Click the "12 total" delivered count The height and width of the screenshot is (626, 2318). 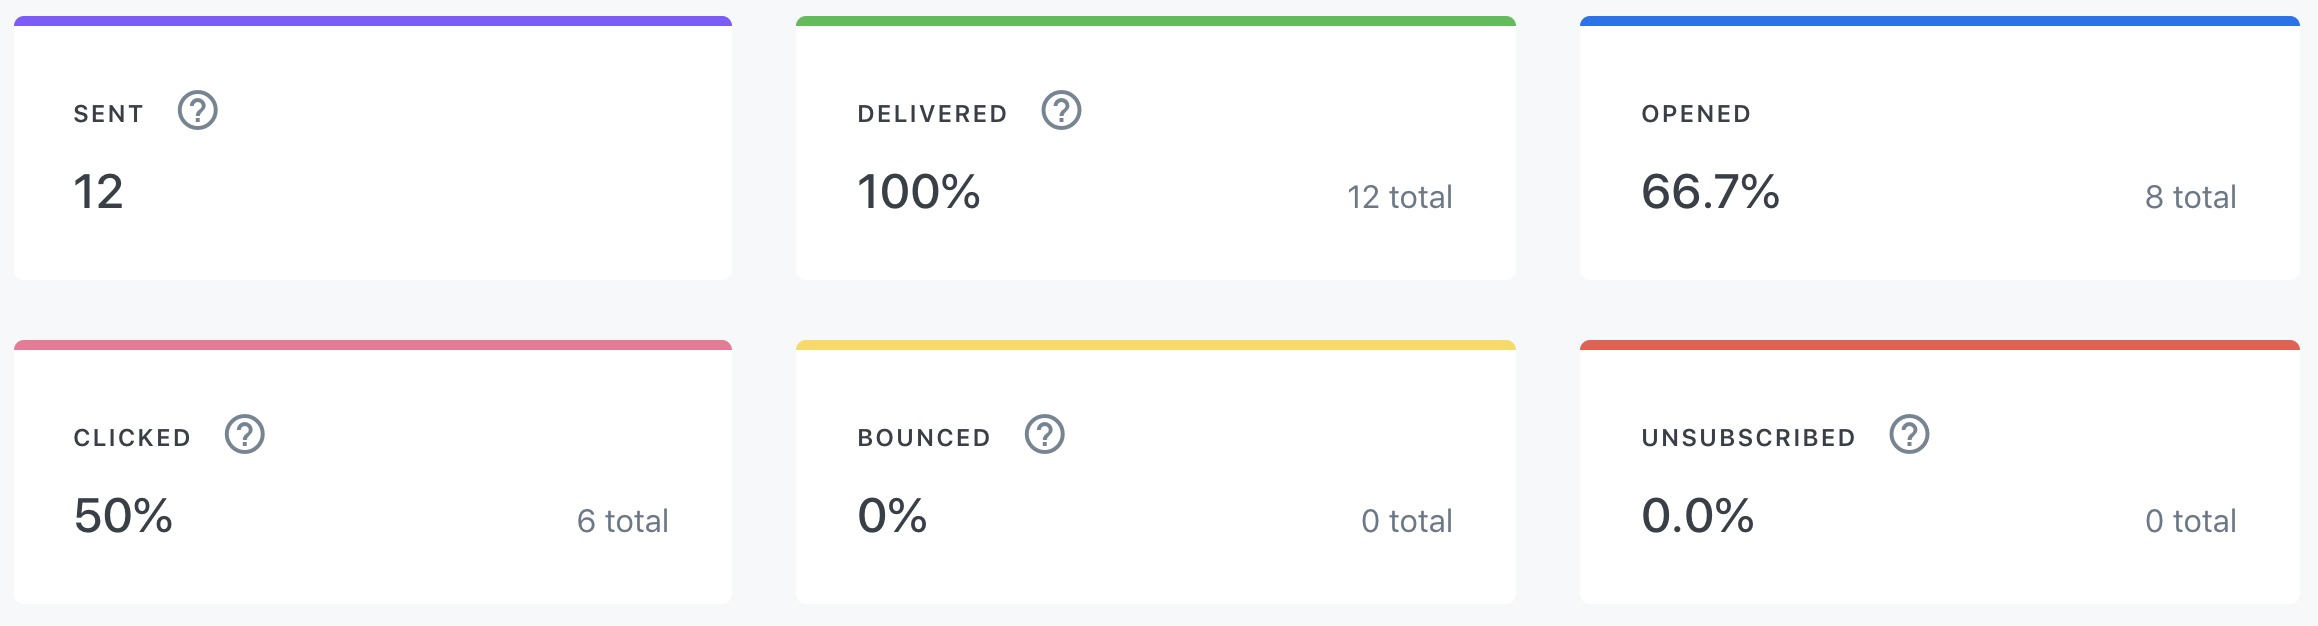coord(1399,197)
